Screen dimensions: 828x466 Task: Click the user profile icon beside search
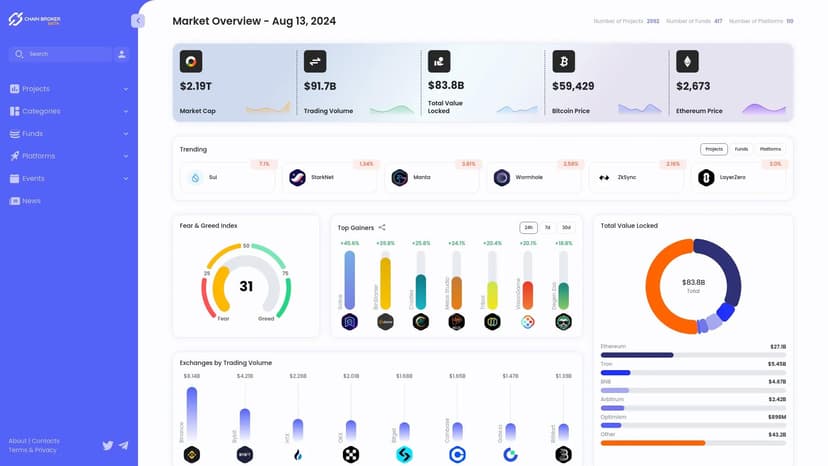(x=122, y=54)
